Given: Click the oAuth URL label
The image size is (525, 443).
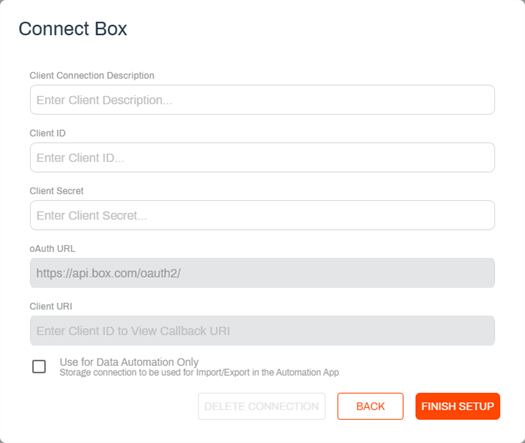Looking at the screenshot, I should pyautogui.click(x=52, y=248).
